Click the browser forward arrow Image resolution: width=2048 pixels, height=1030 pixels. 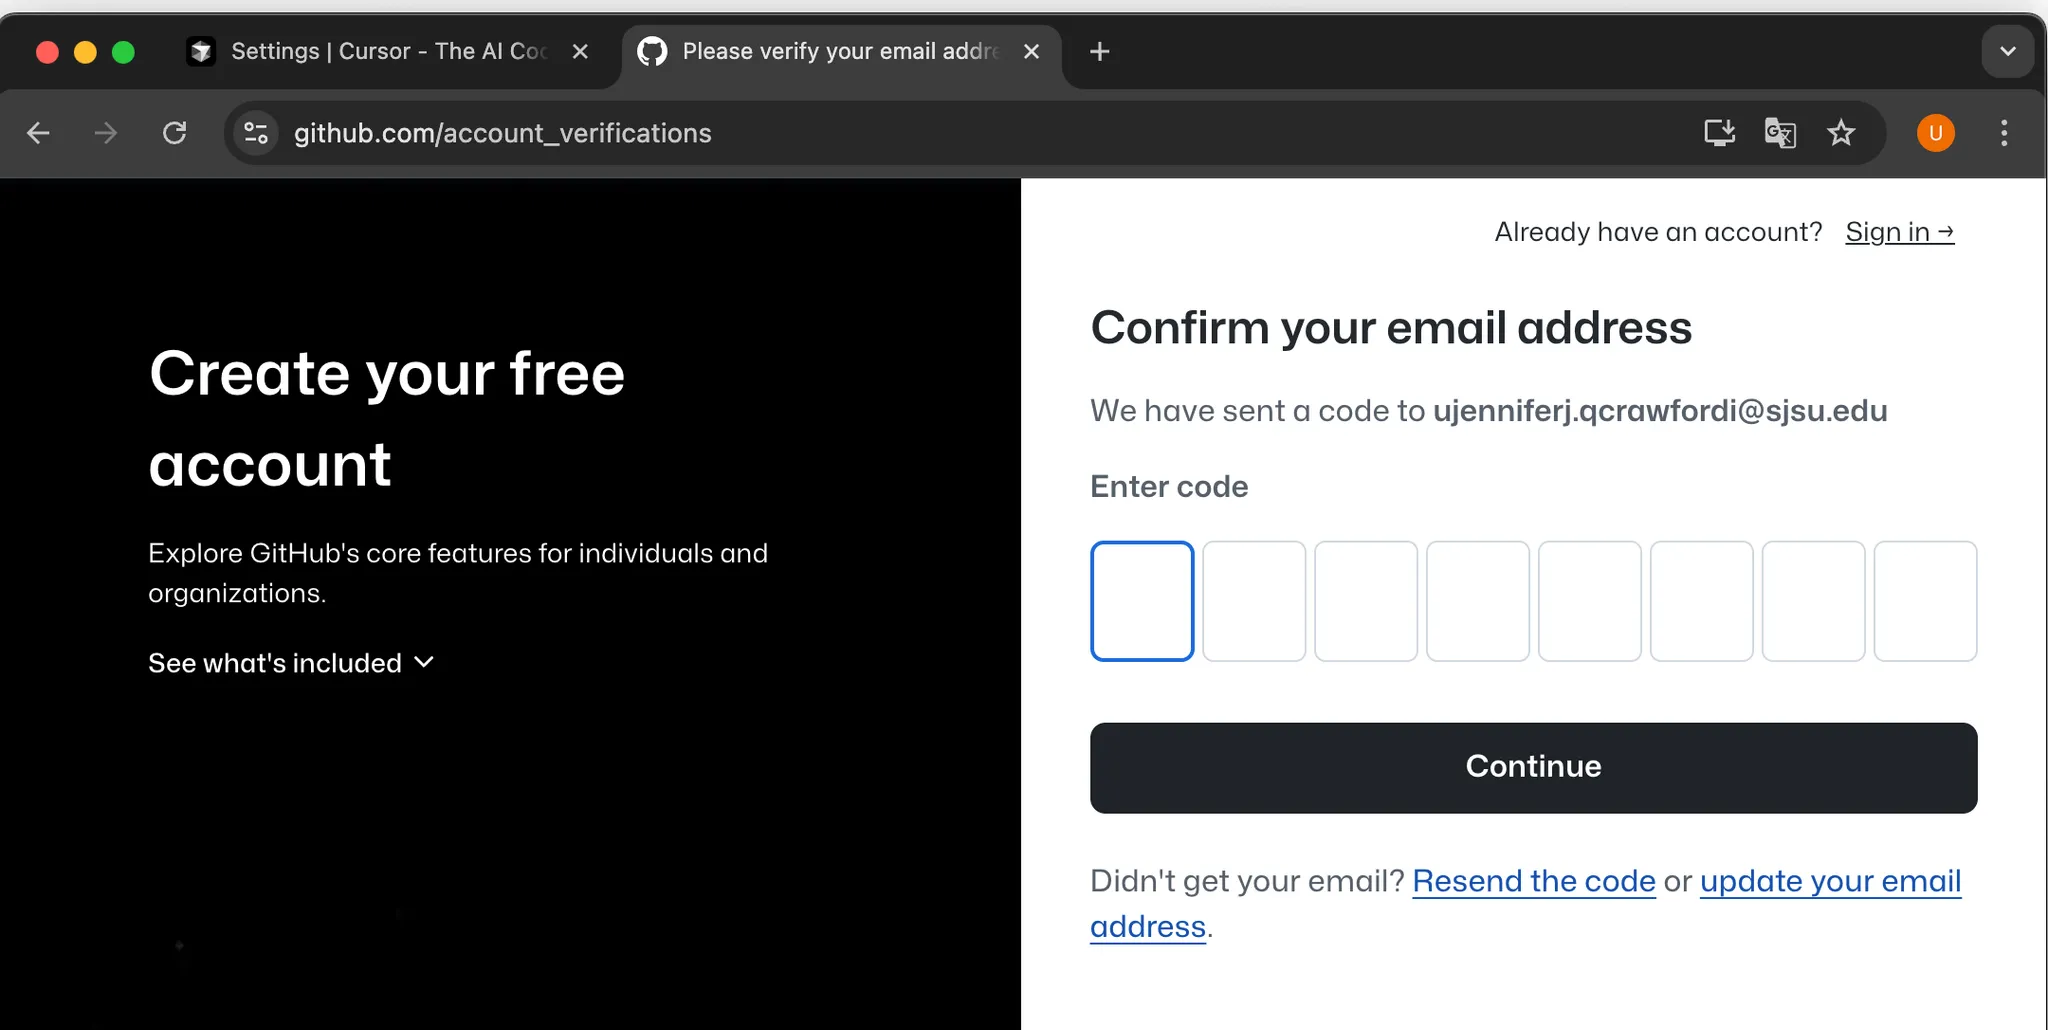pos(105,133)
